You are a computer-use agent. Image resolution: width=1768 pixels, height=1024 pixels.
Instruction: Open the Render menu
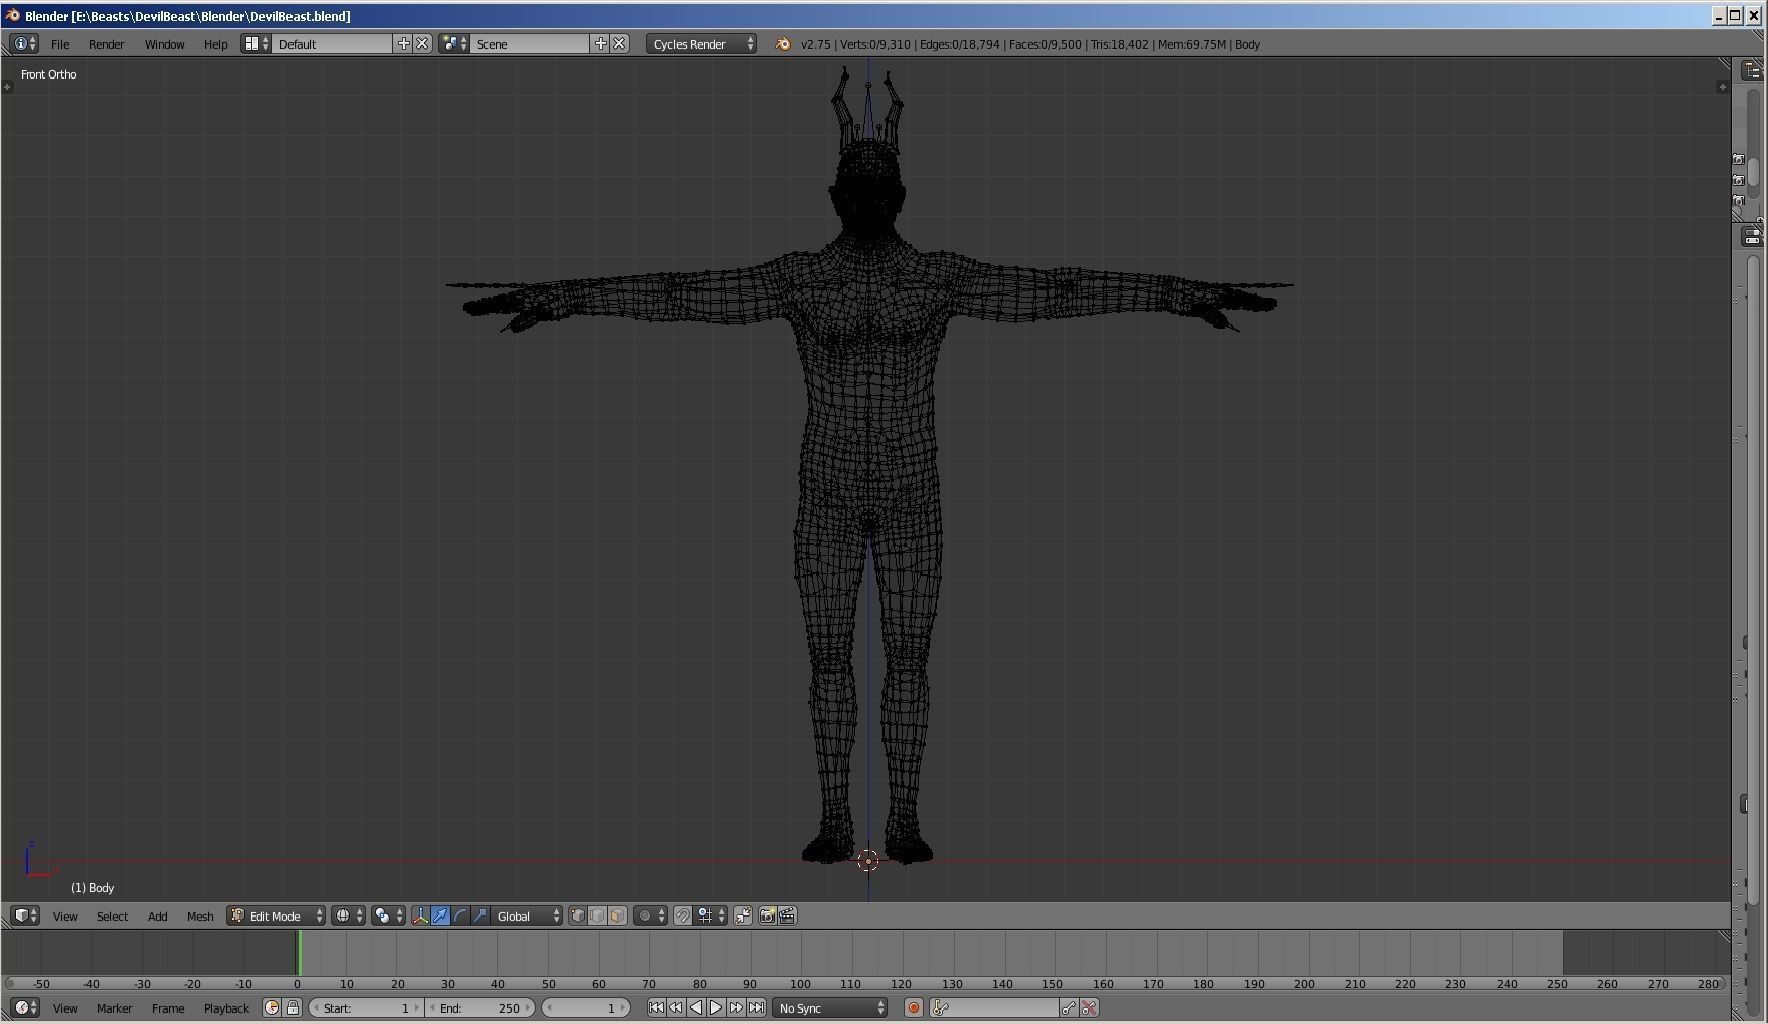(x=106, y=44)
